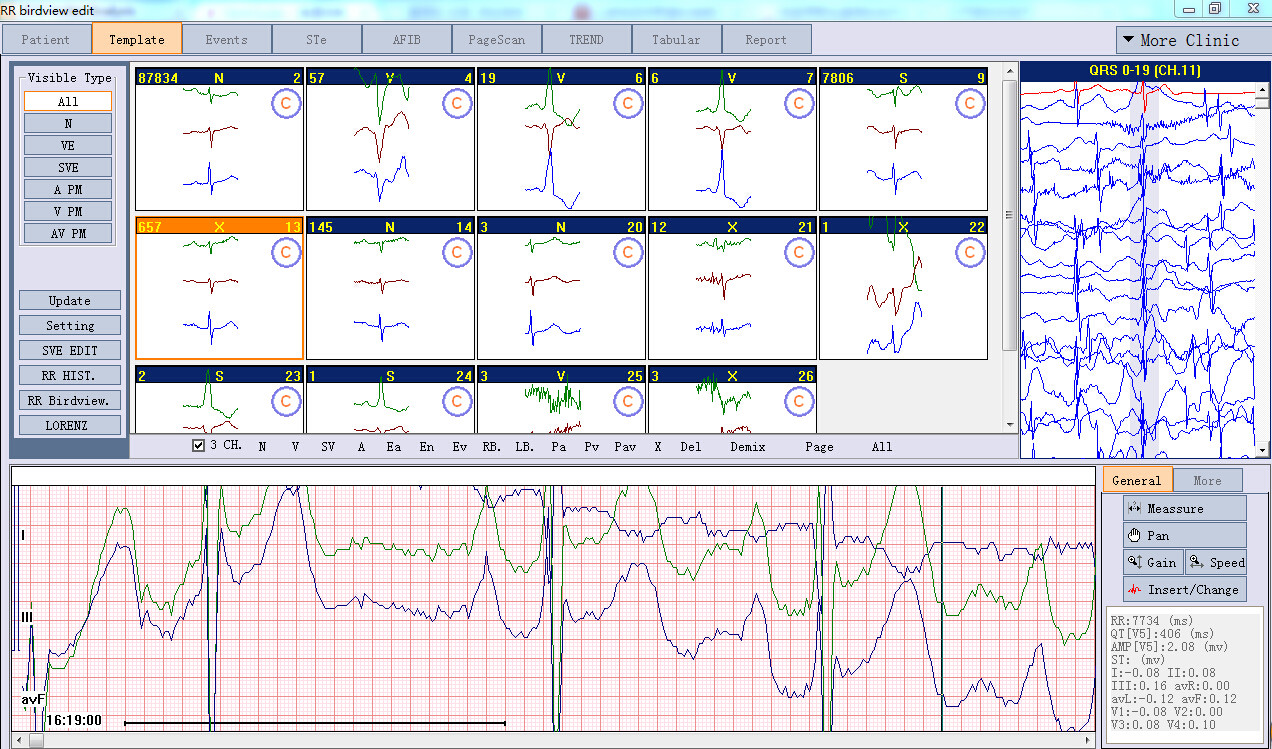Click the C icon on template 21 (12 X)
Viewport: 1272px width, 749px height.
799,253
